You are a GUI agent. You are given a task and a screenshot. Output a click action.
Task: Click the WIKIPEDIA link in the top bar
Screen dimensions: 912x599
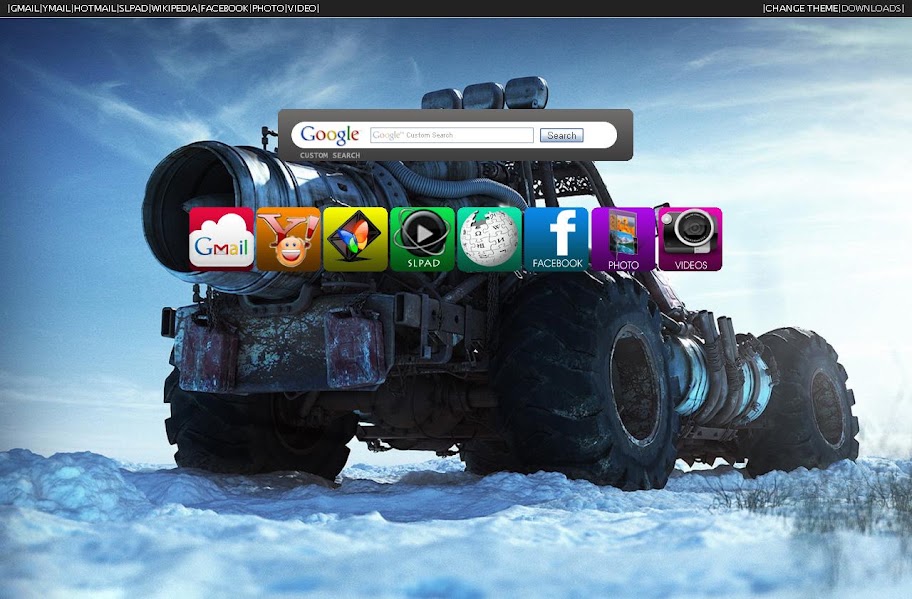point(174,8)
